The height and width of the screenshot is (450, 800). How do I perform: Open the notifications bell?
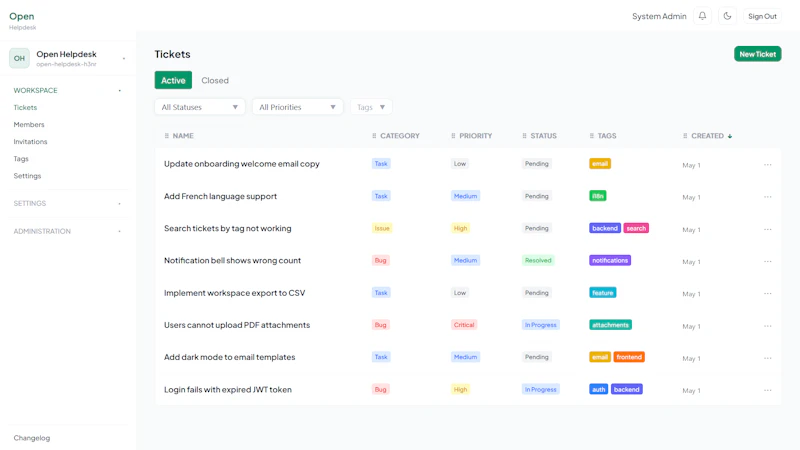point(703,16)
